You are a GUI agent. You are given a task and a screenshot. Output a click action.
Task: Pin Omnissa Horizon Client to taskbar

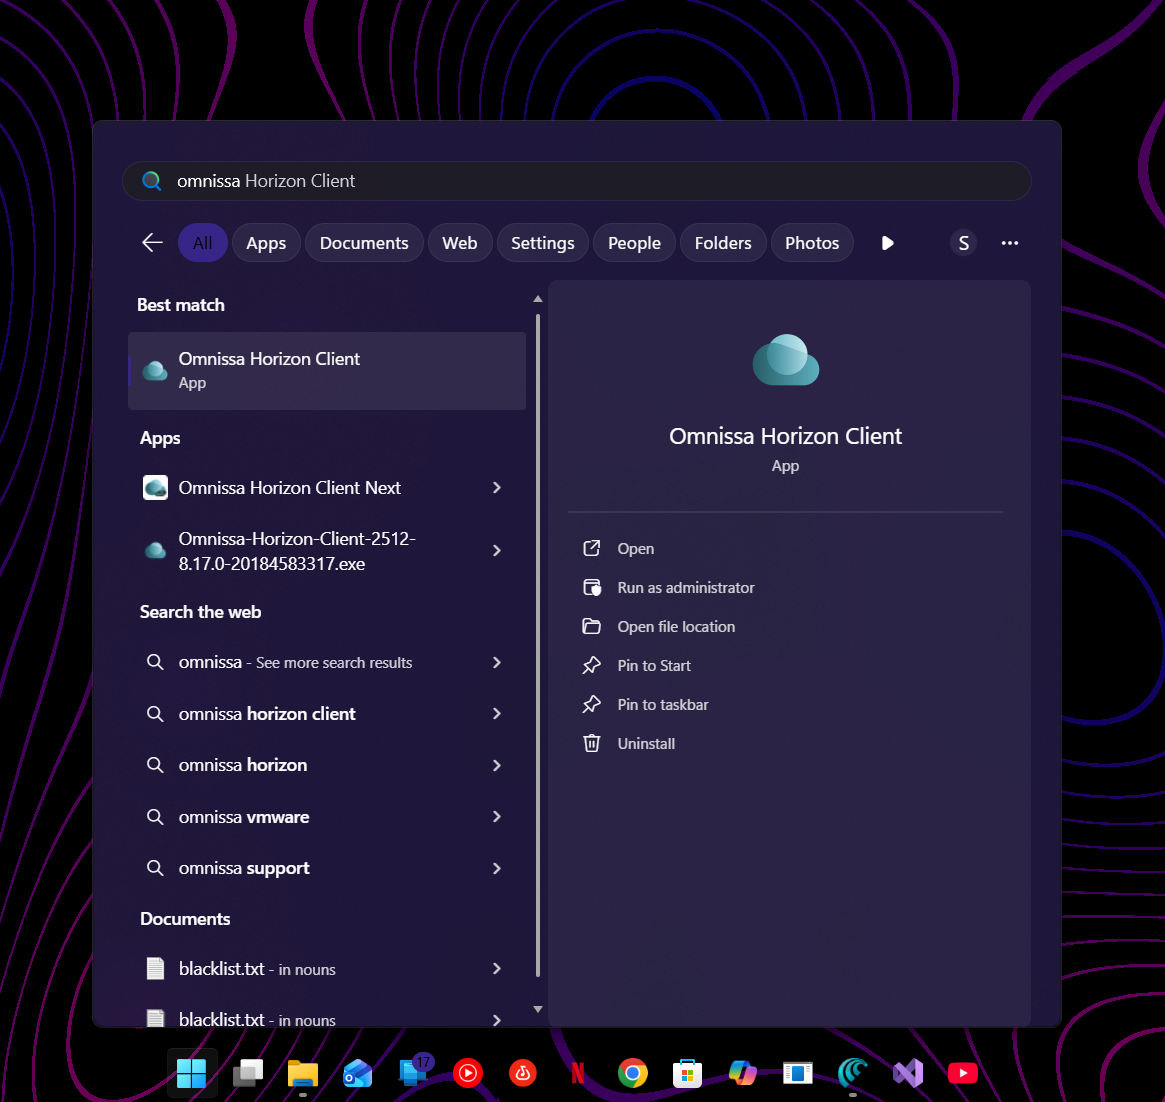[662, 704]
